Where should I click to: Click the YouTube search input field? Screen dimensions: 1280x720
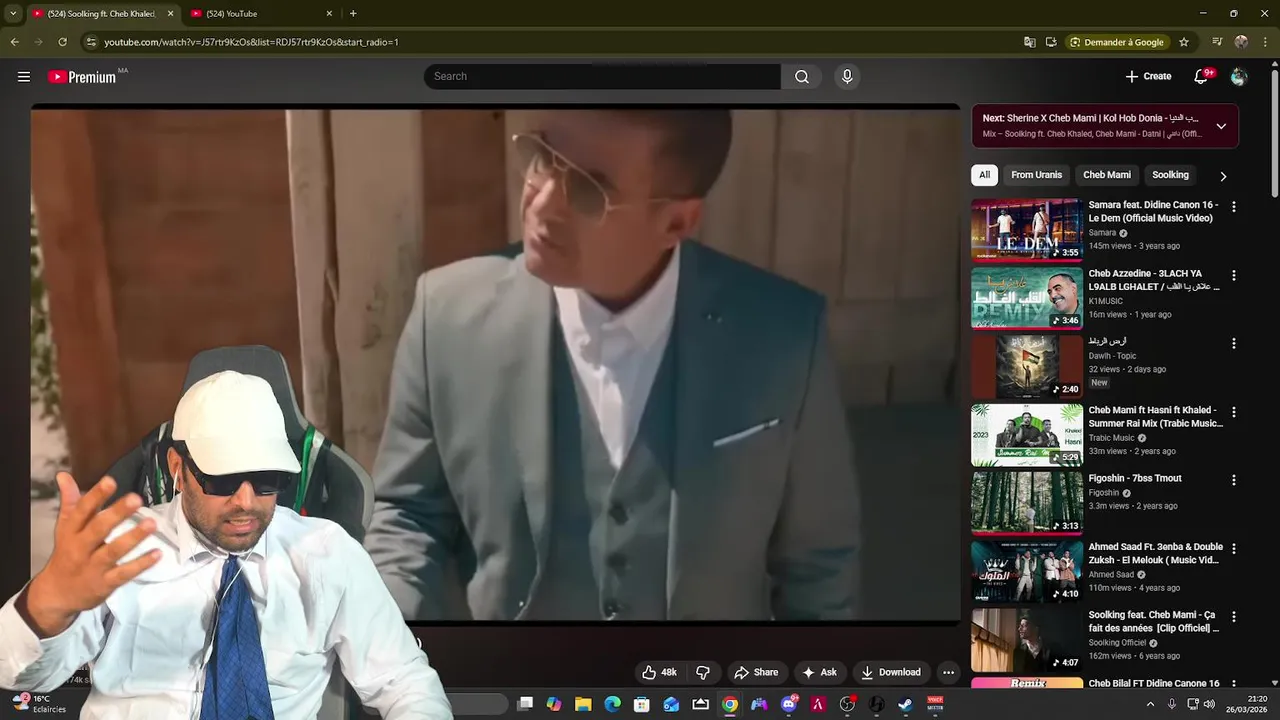pos(602,77)
